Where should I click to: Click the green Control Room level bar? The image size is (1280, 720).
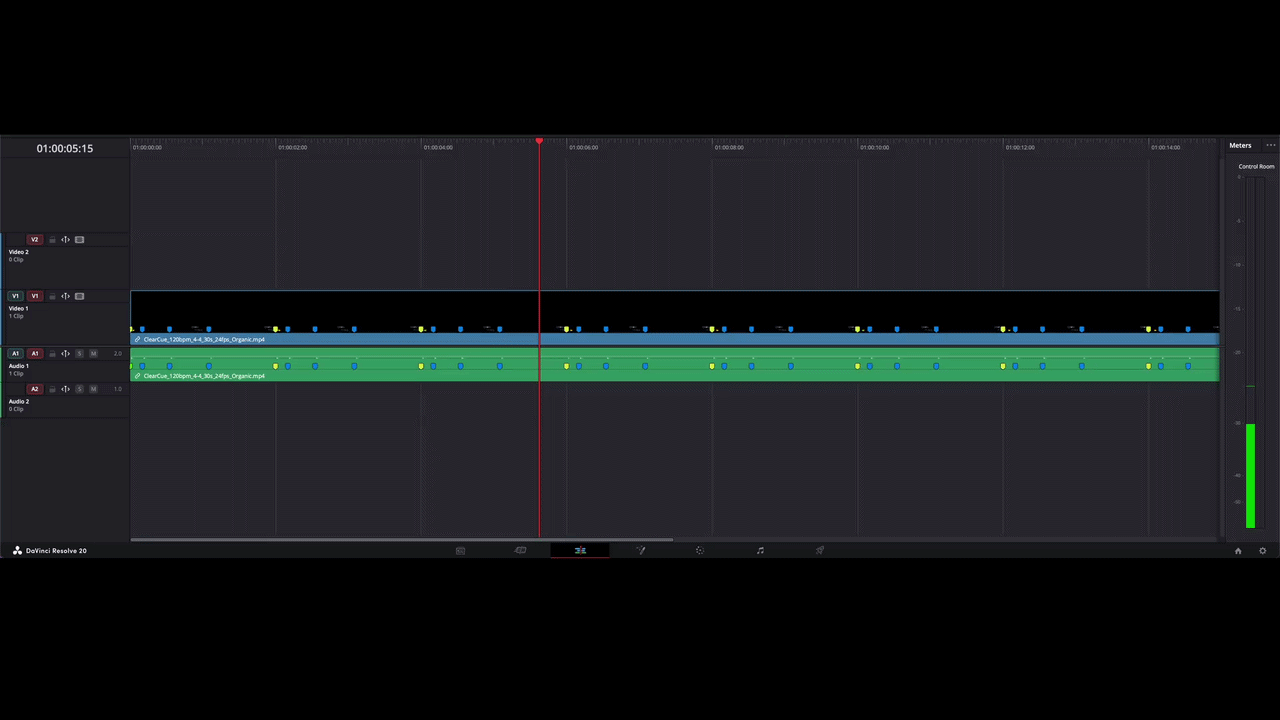click(x=1250, y=476)
